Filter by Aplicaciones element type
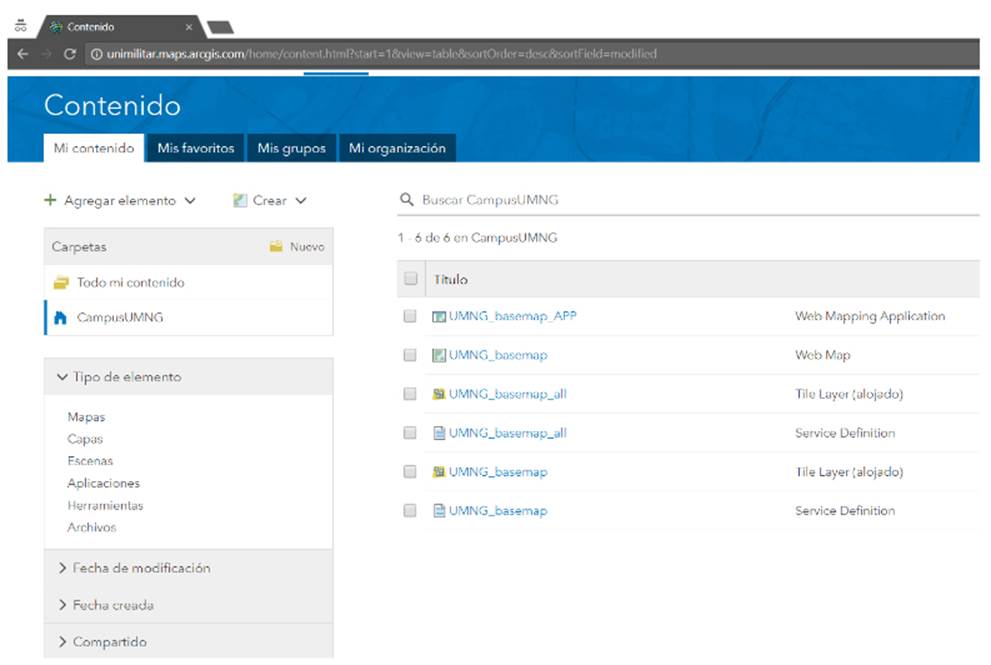This screenshot has width=991, height=665. pos(103,483)
